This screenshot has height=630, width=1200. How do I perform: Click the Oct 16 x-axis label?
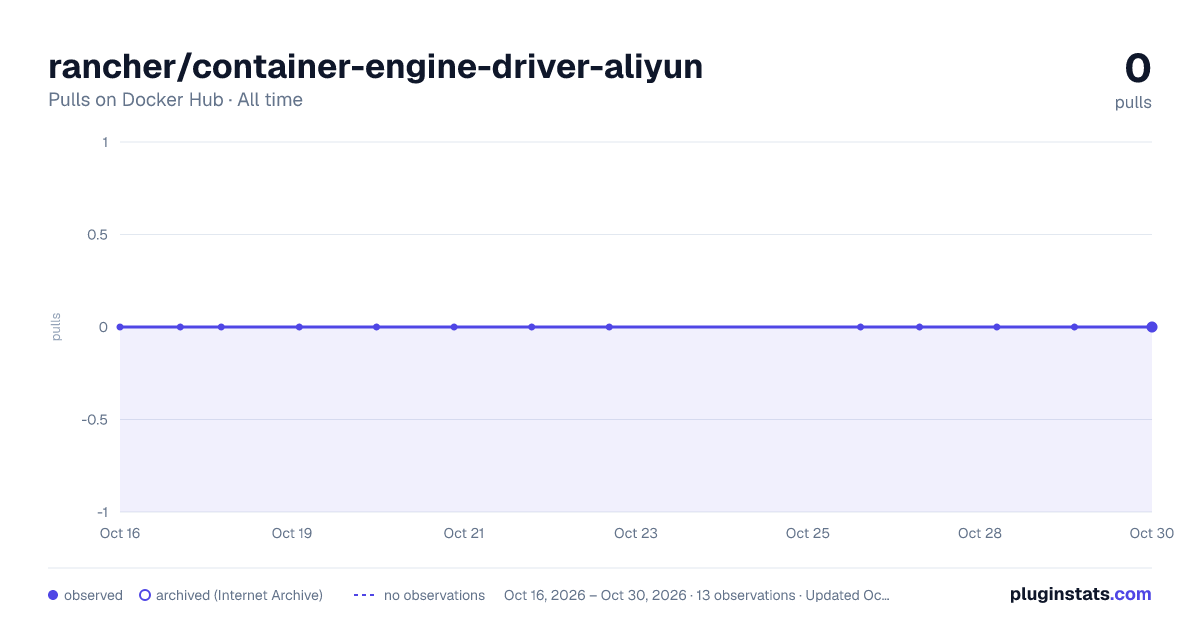[x=120, y=533]
